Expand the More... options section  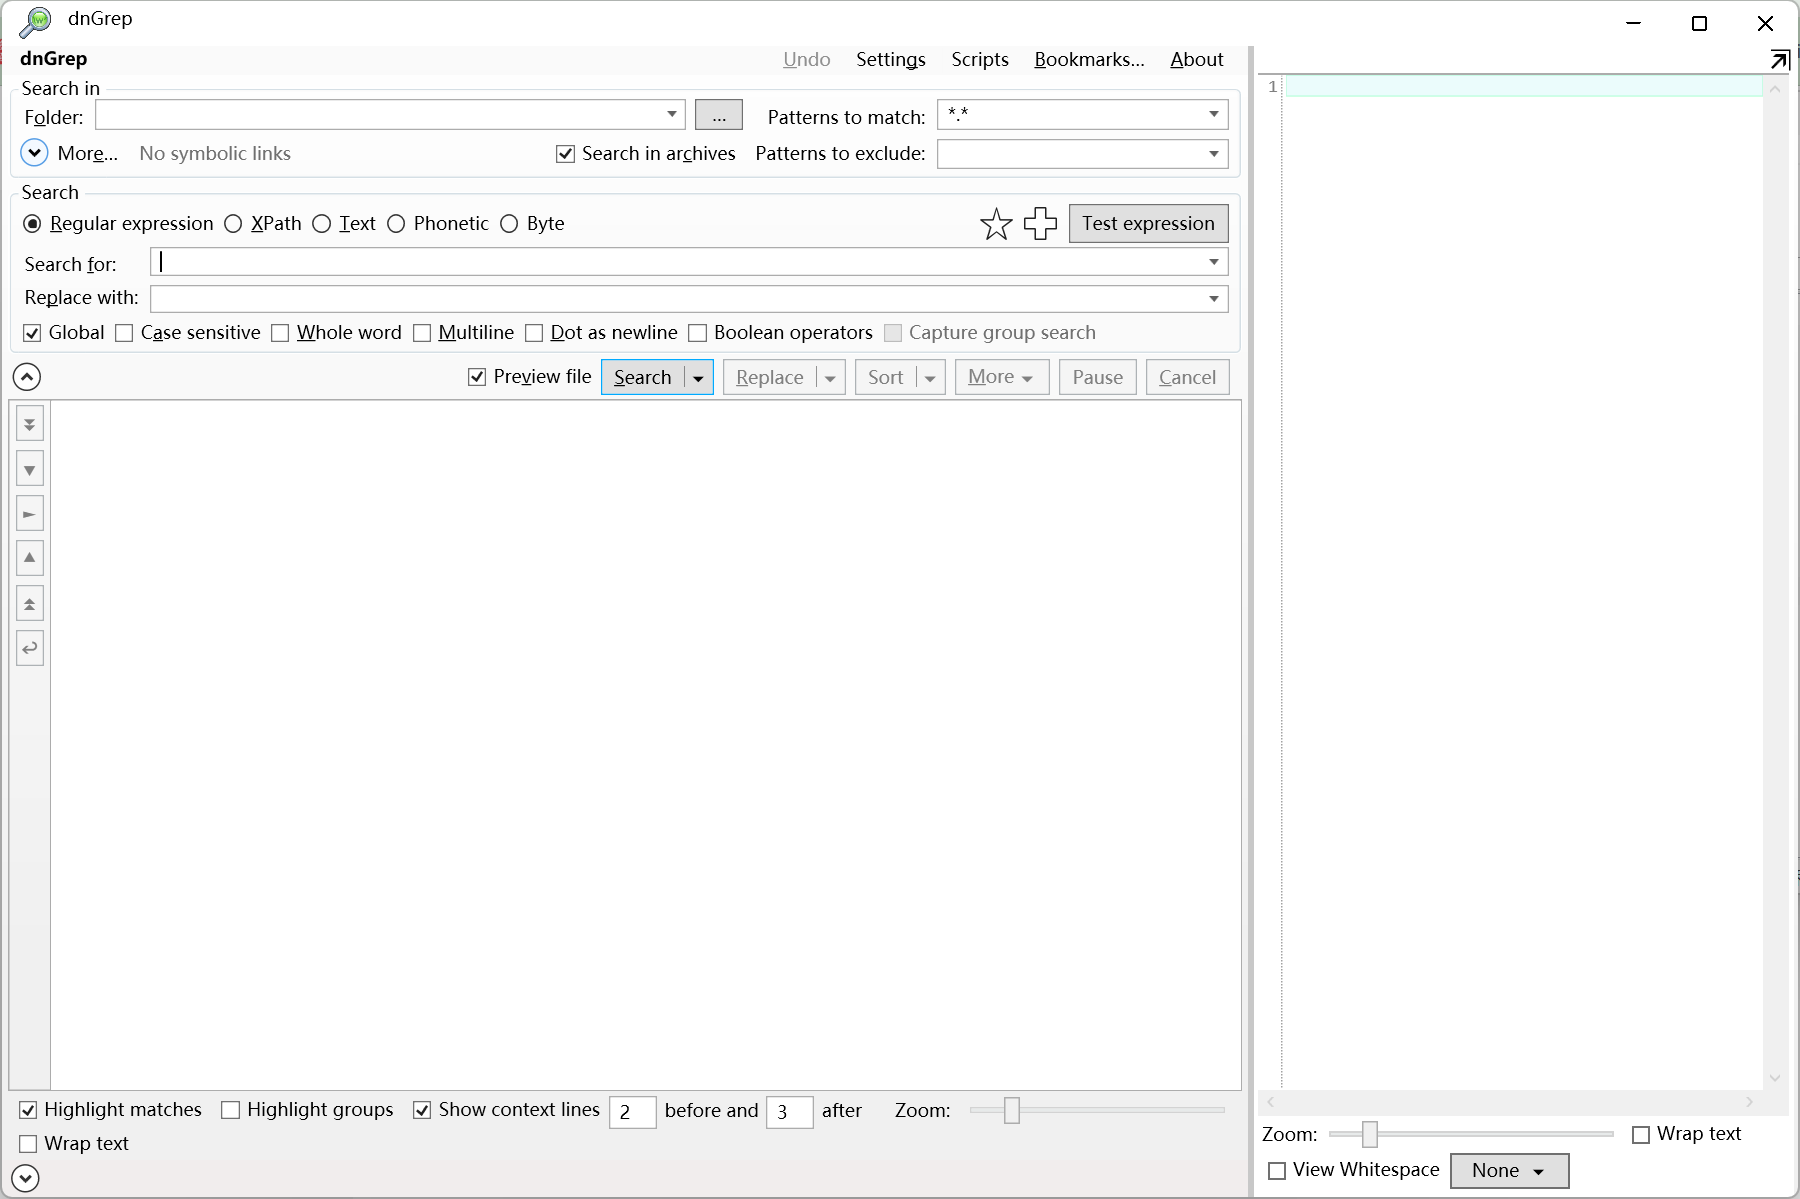tap(34, 152)
